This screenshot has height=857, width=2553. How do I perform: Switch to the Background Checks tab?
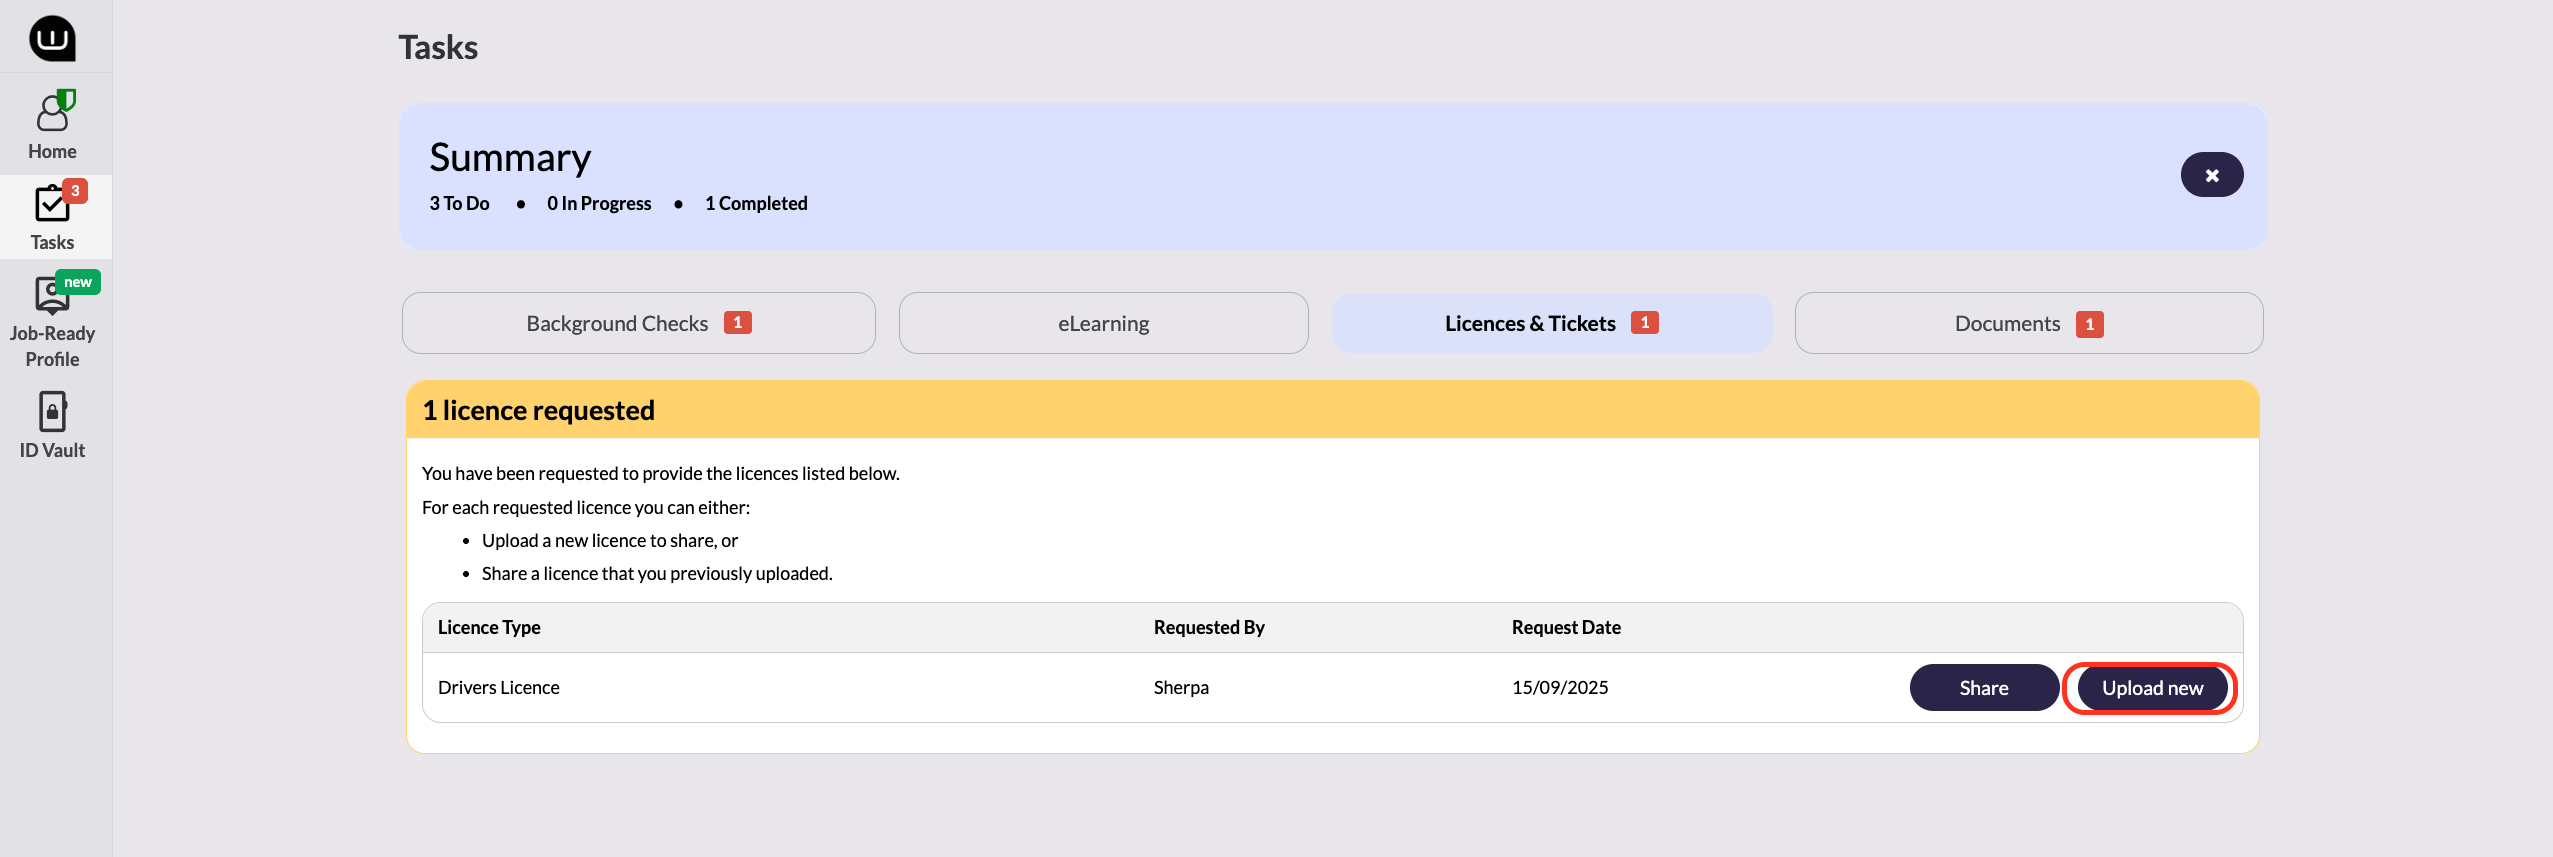[x=638, y=323]
